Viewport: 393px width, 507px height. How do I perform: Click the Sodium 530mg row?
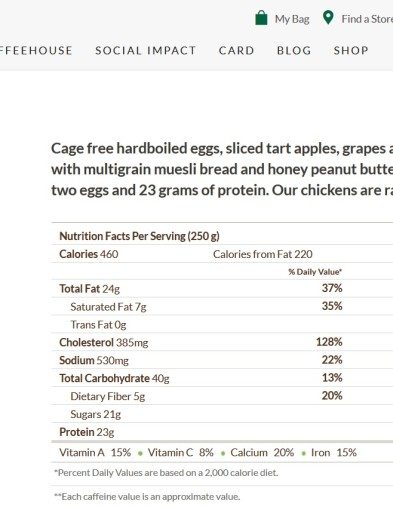click(x=222, y=360)
